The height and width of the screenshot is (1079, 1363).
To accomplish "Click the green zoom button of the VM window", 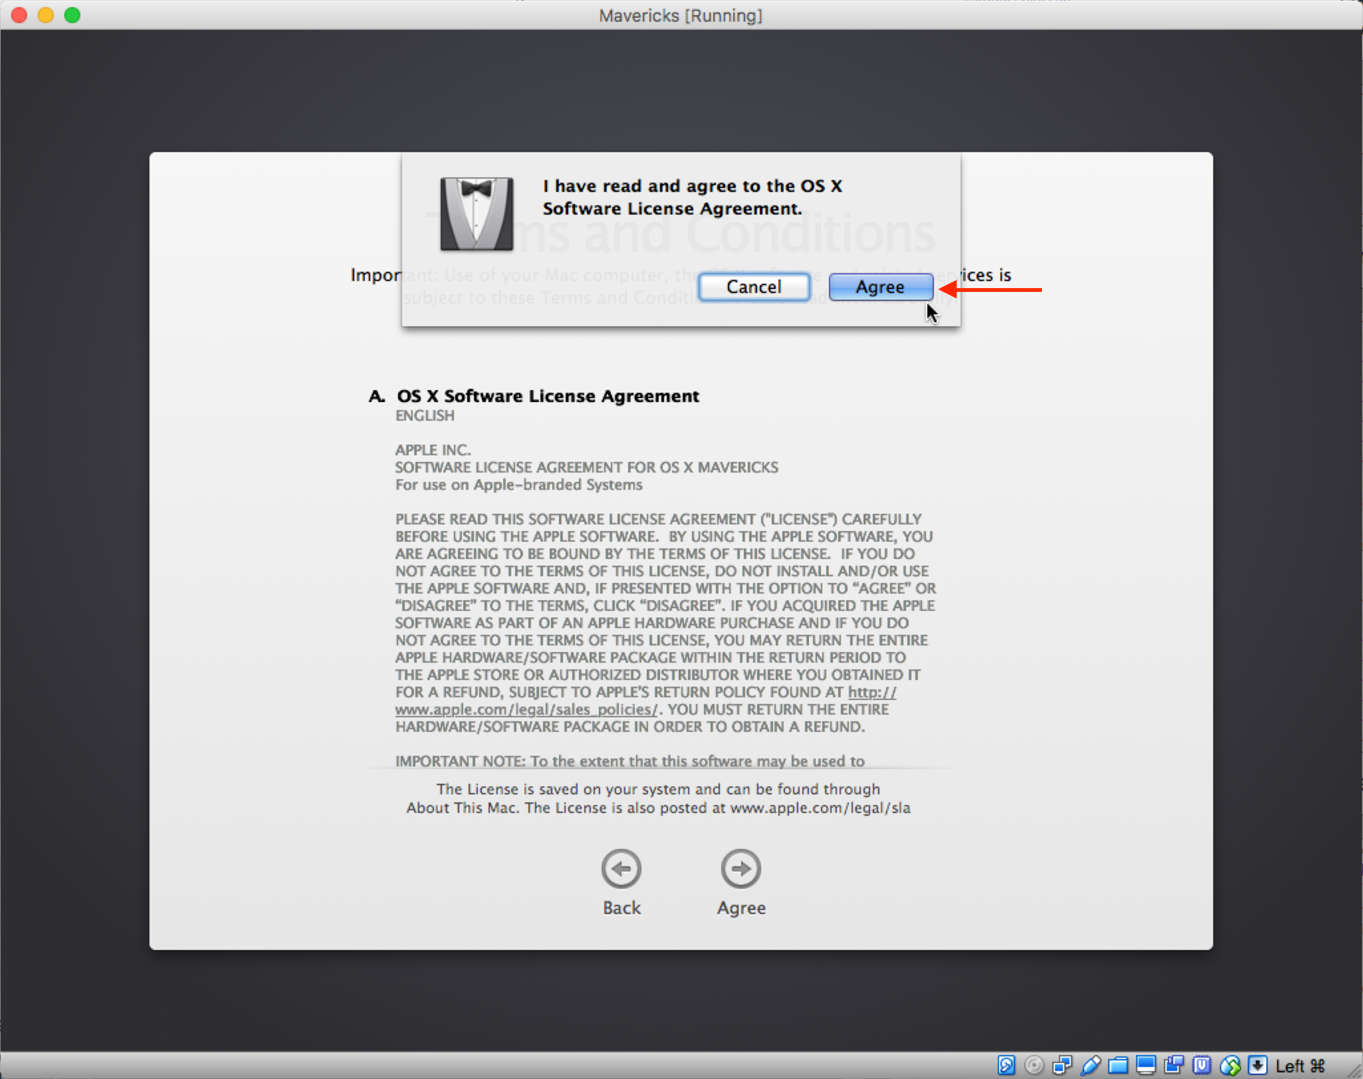I will 72,15.
